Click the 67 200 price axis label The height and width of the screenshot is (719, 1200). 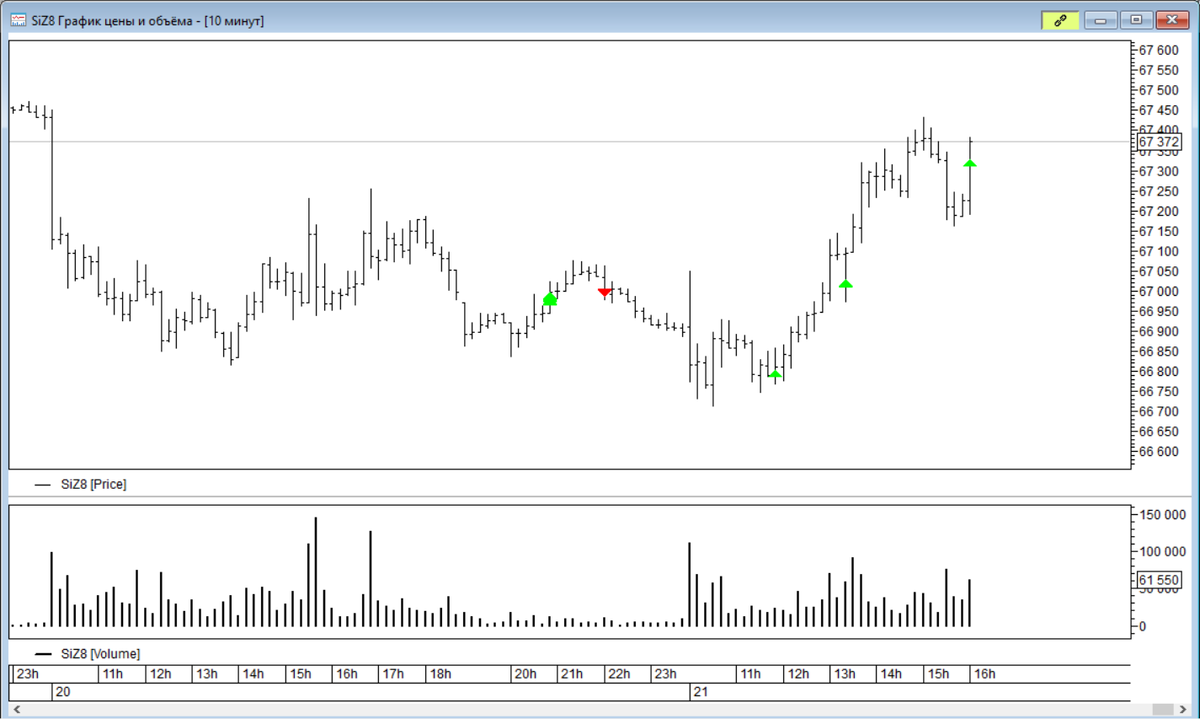coord(1158,211)
